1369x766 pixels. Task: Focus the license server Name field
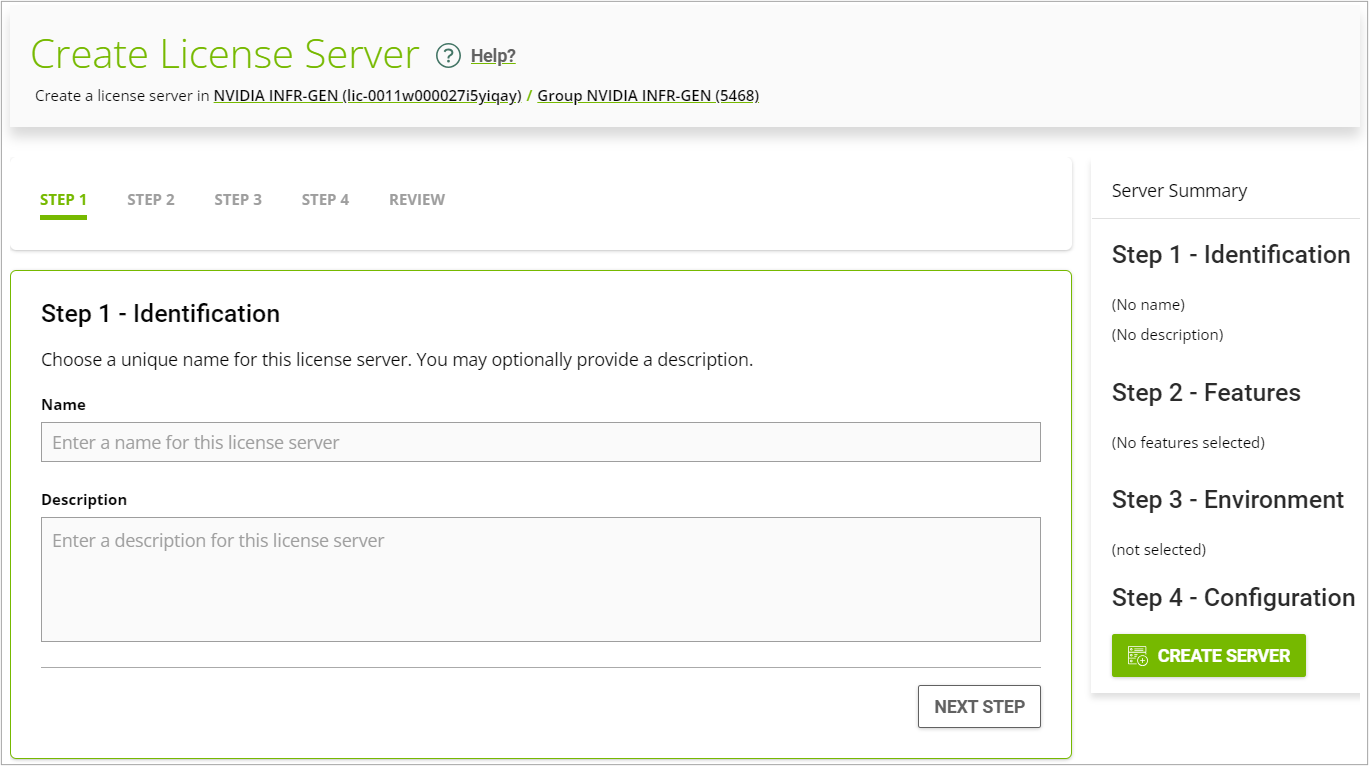540,442
